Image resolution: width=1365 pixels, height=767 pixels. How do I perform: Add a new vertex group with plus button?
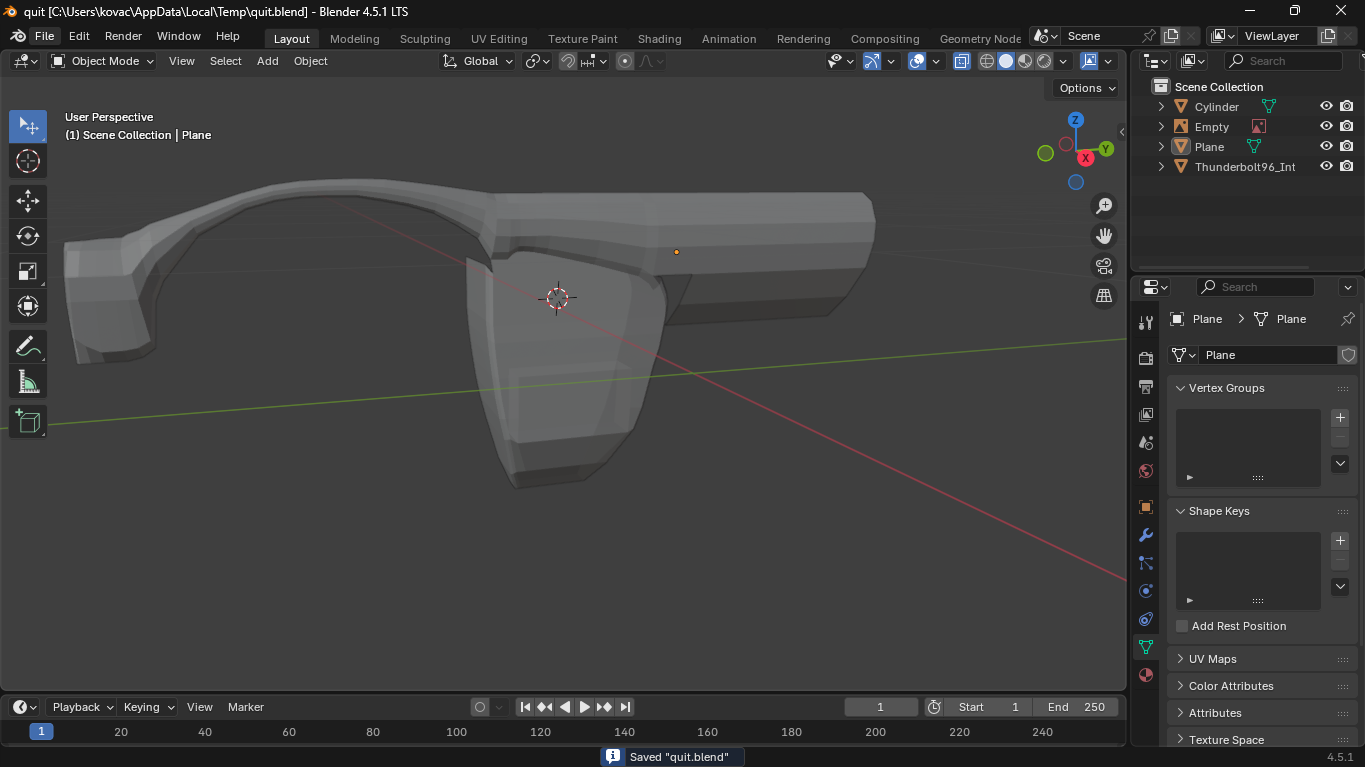point(1341,418)
